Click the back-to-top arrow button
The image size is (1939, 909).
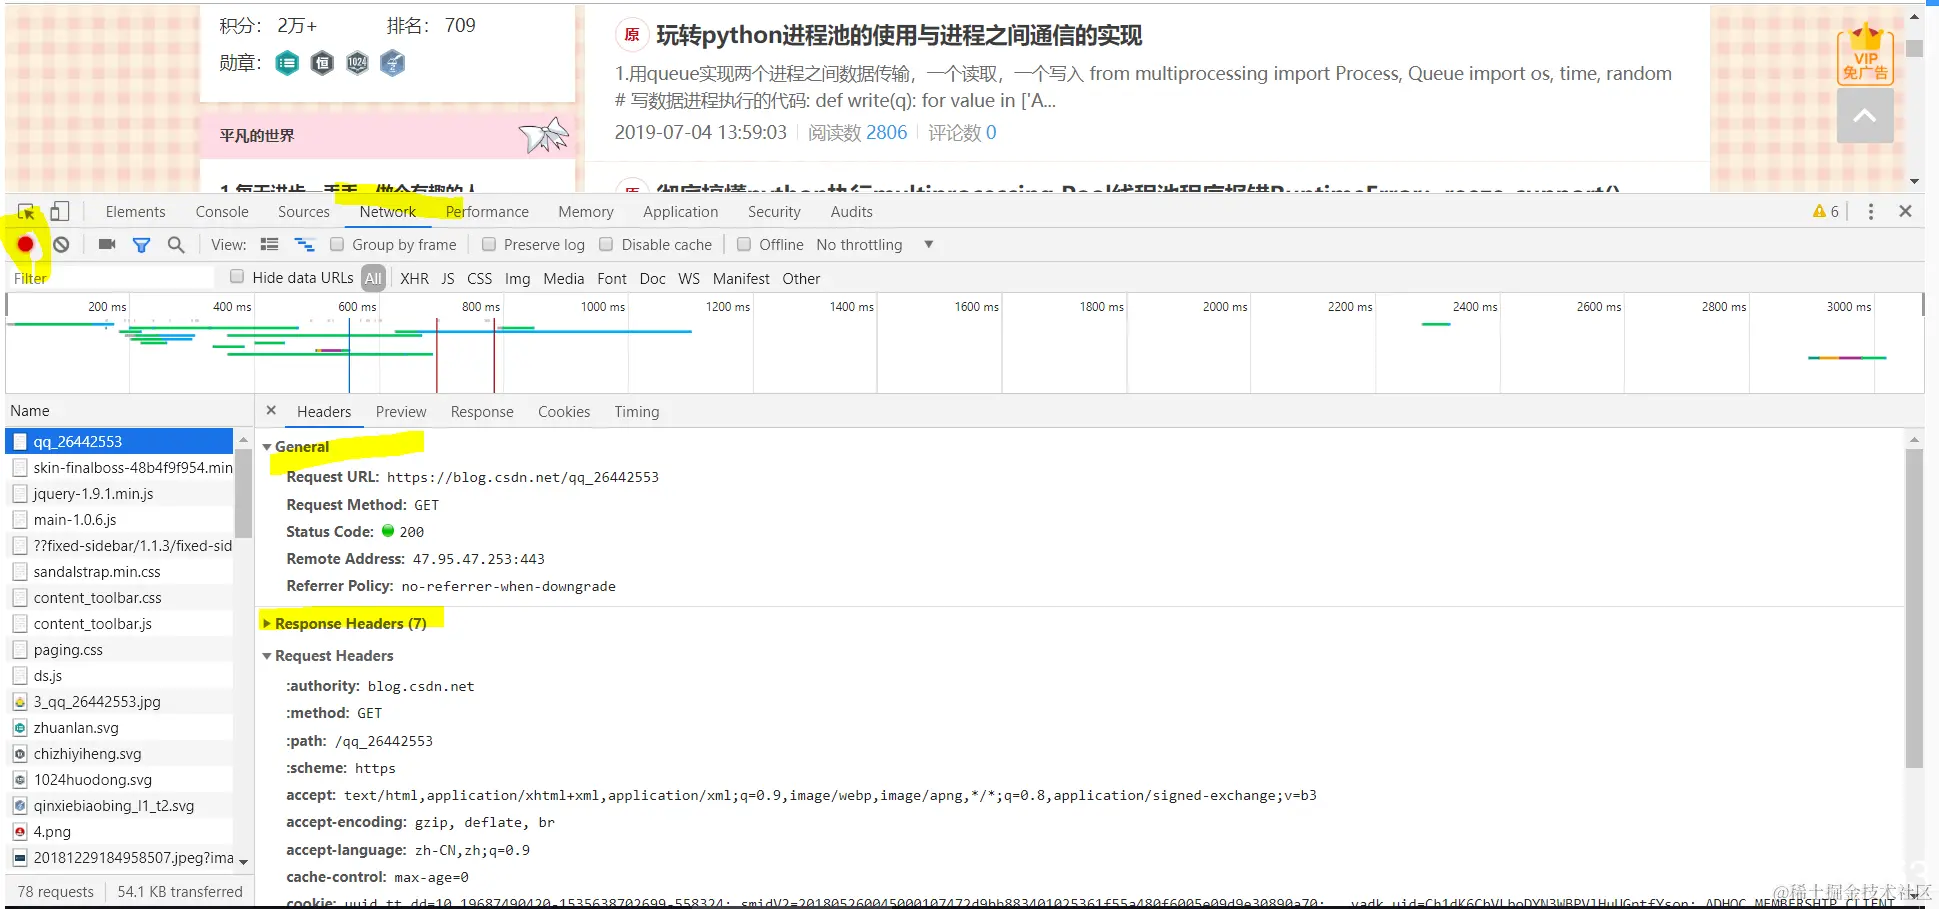pos(1865,116)
